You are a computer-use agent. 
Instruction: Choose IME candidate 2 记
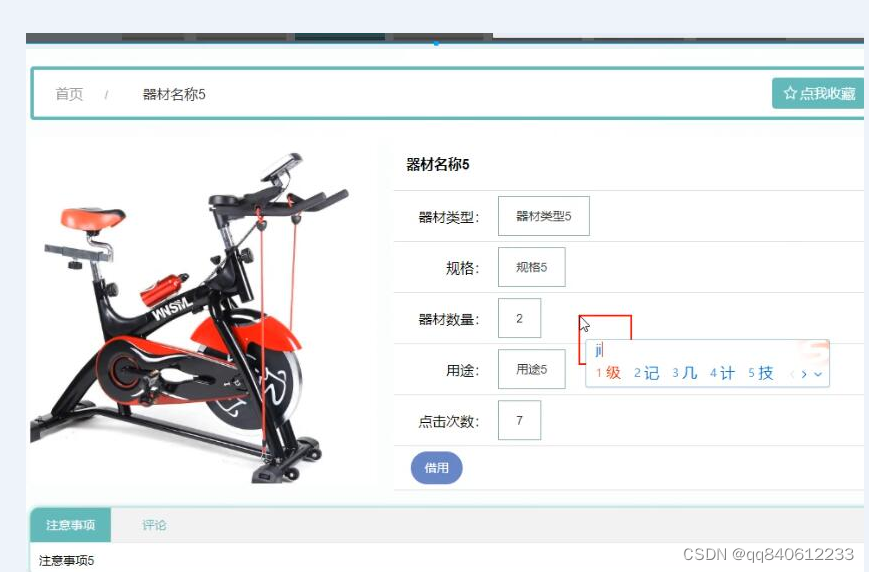(x=646, y=372)
